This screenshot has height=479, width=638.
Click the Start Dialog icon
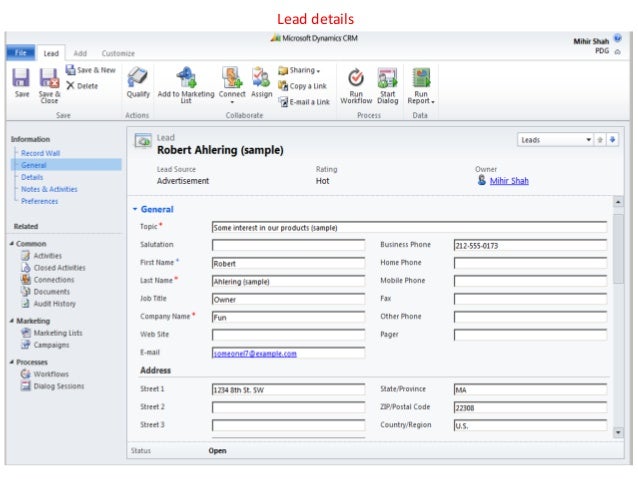[387, 78]
